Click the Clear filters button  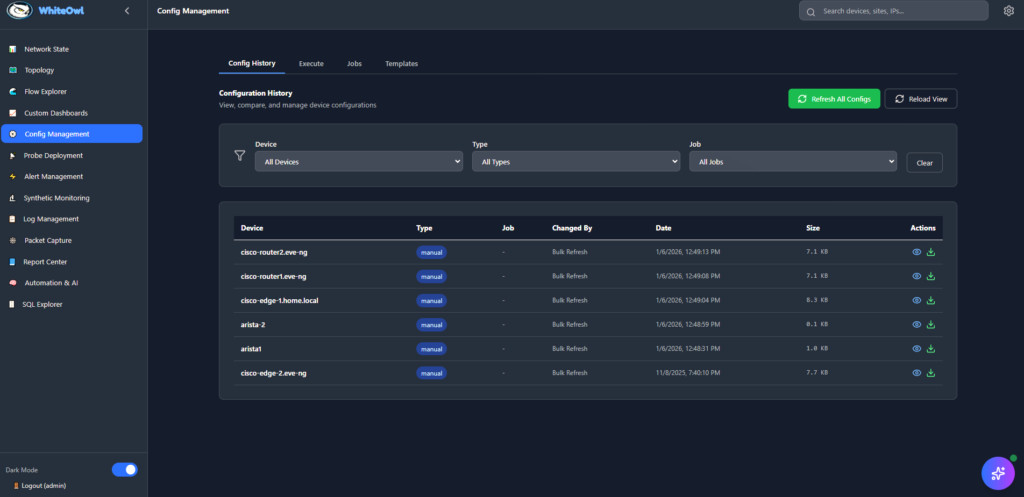[x=924, y=162]
